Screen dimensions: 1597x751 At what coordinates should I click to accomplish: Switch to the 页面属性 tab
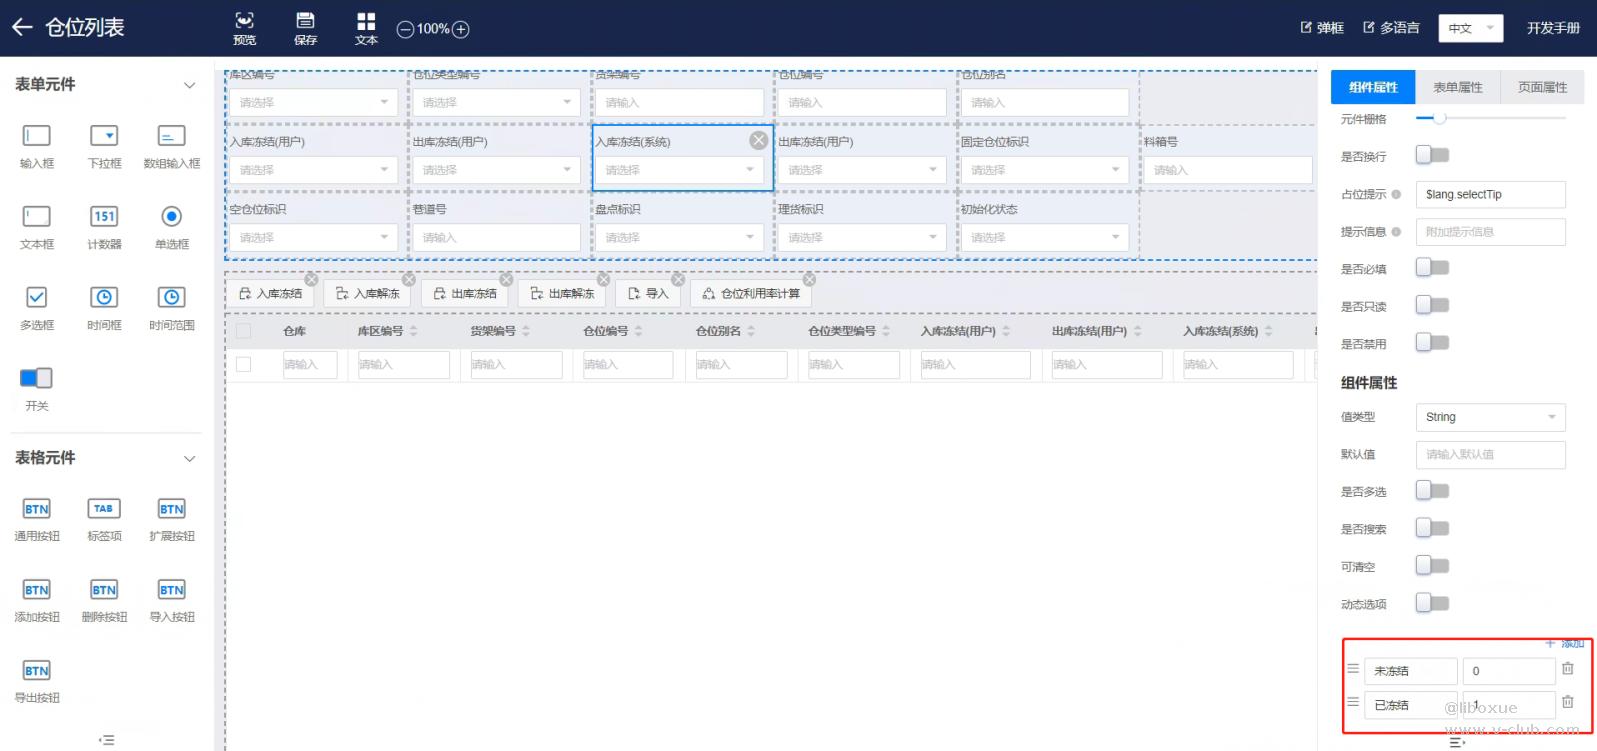(x=1542, y=88)
